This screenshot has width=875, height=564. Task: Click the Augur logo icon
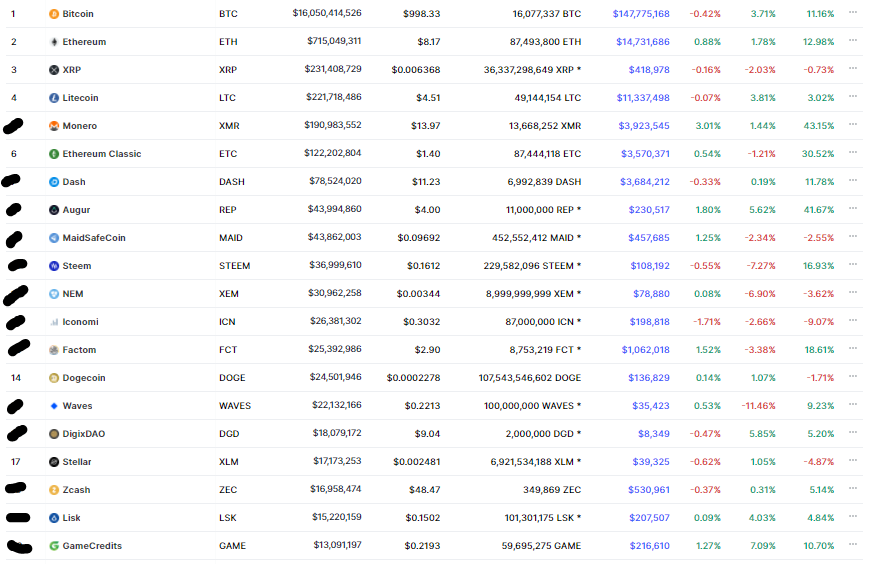tap(54, 210)
